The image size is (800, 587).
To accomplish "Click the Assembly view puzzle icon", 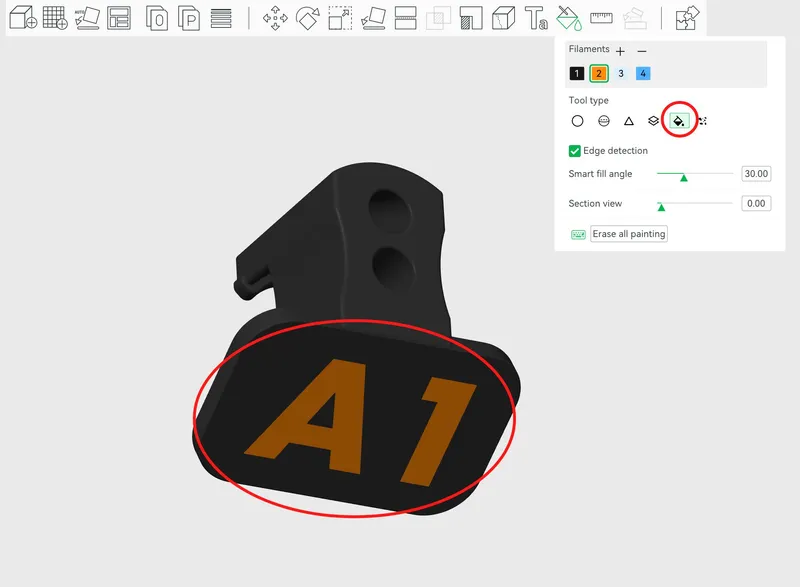I will (x=687, y=18).
